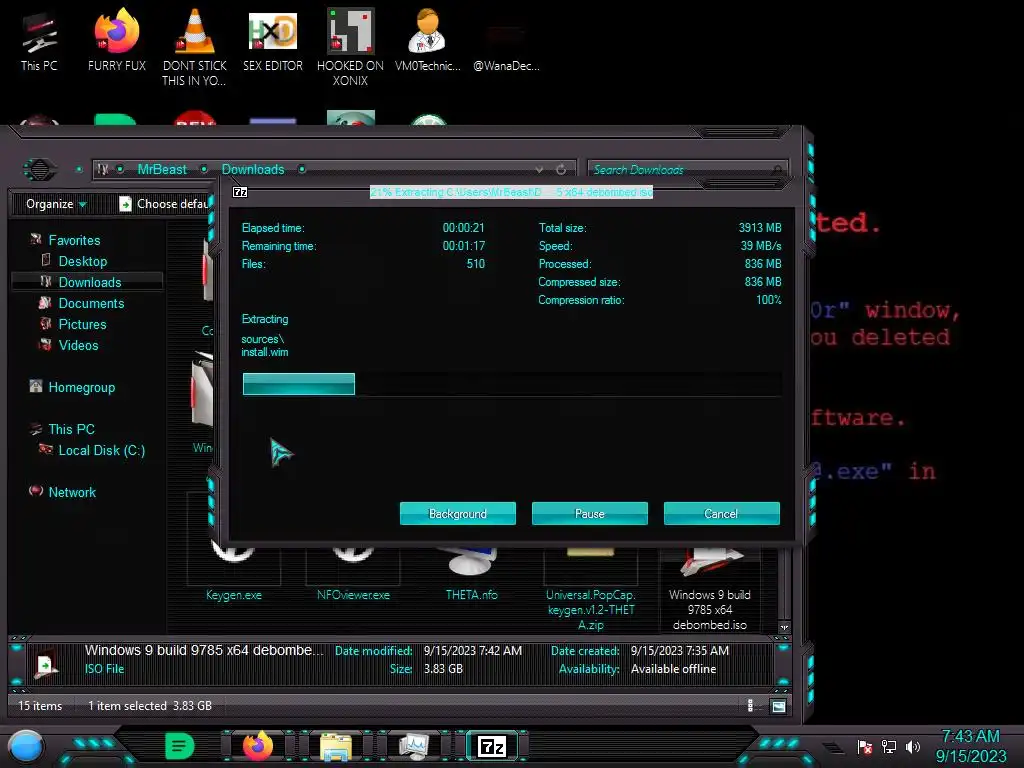Click the 7z icon in dialog title bar

[240, 192]
